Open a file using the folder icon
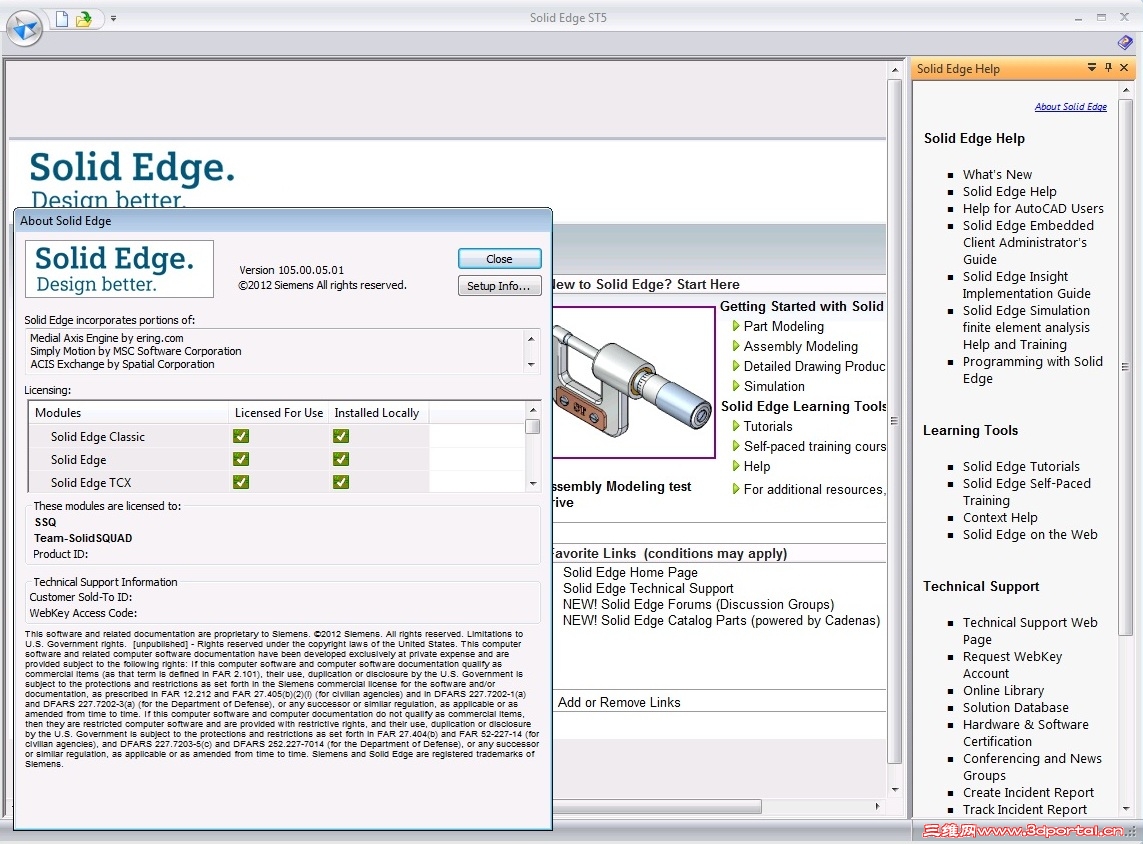1143x844 pixels. (84, 18)
